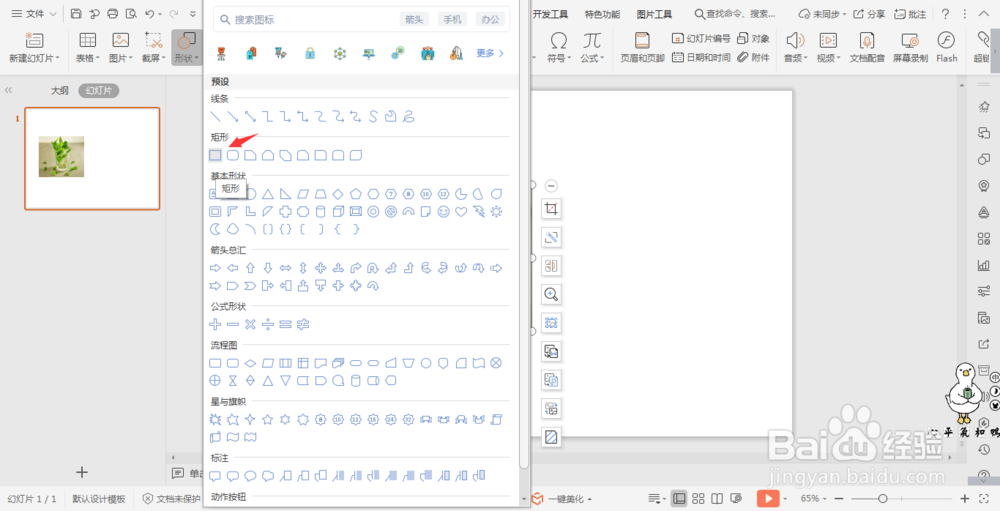Click the 屏幕录制 screen recording button
The height and width of the screenshot is (511, 1000).
pos(910,47)
